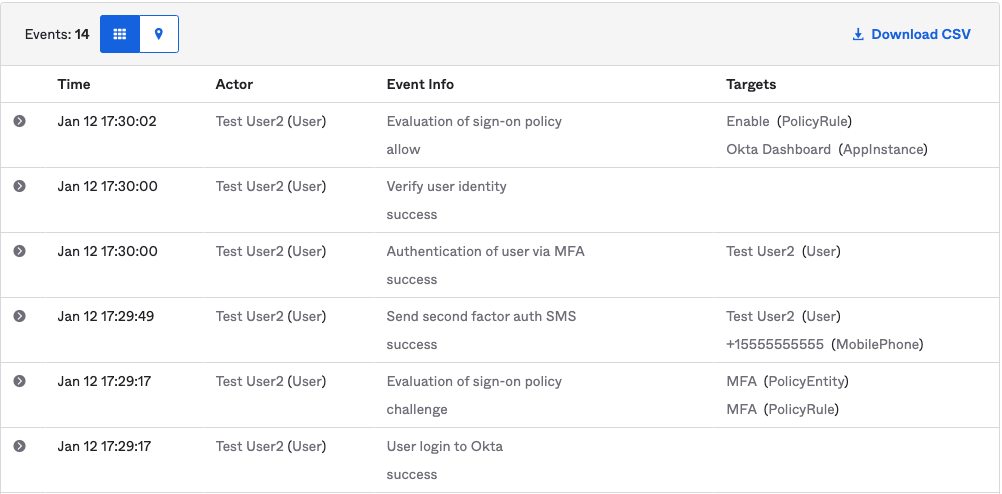
Task: Click the Event Info column header
Action: 420,84
